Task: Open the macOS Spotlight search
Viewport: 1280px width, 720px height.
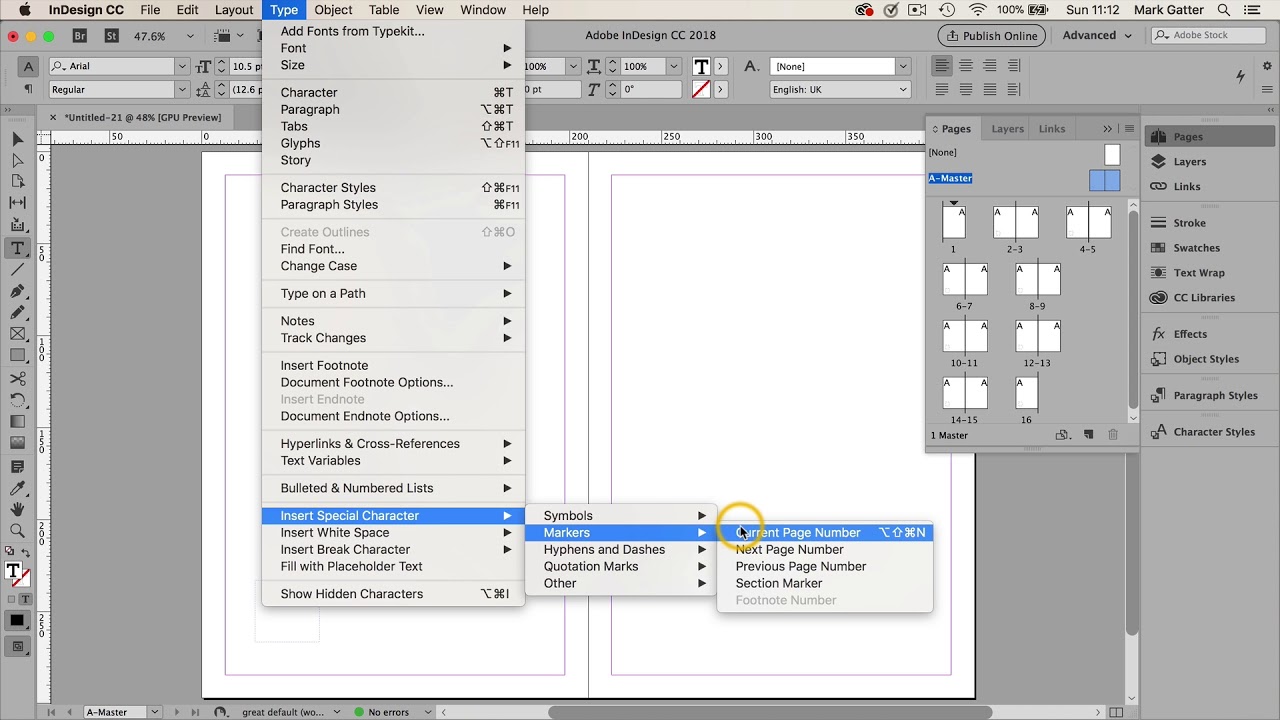Action: (1224, 10)
